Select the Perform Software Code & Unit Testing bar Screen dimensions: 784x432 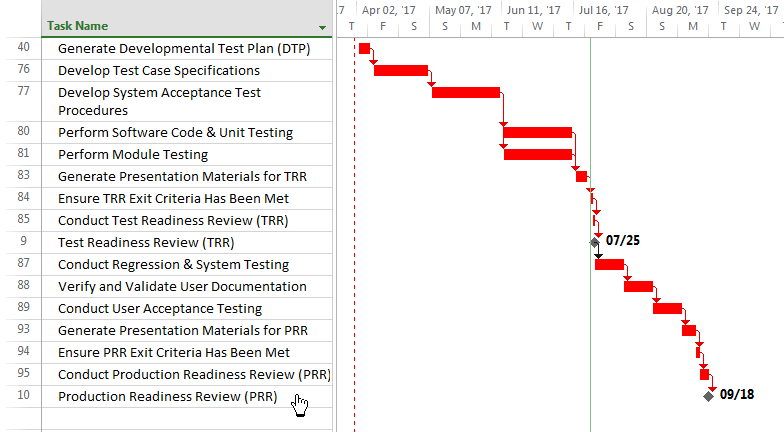click(538, 132)
